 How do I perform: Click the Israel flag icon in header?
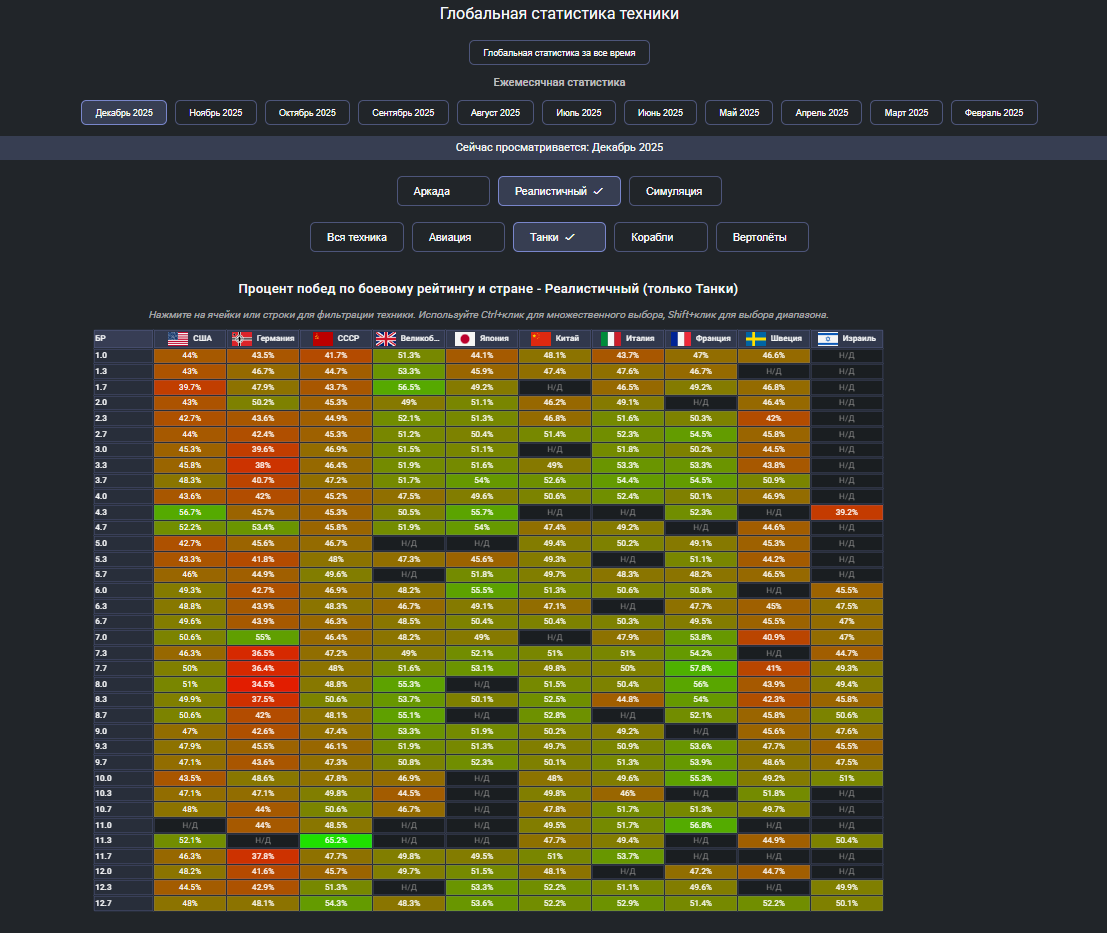coord(827,339)
